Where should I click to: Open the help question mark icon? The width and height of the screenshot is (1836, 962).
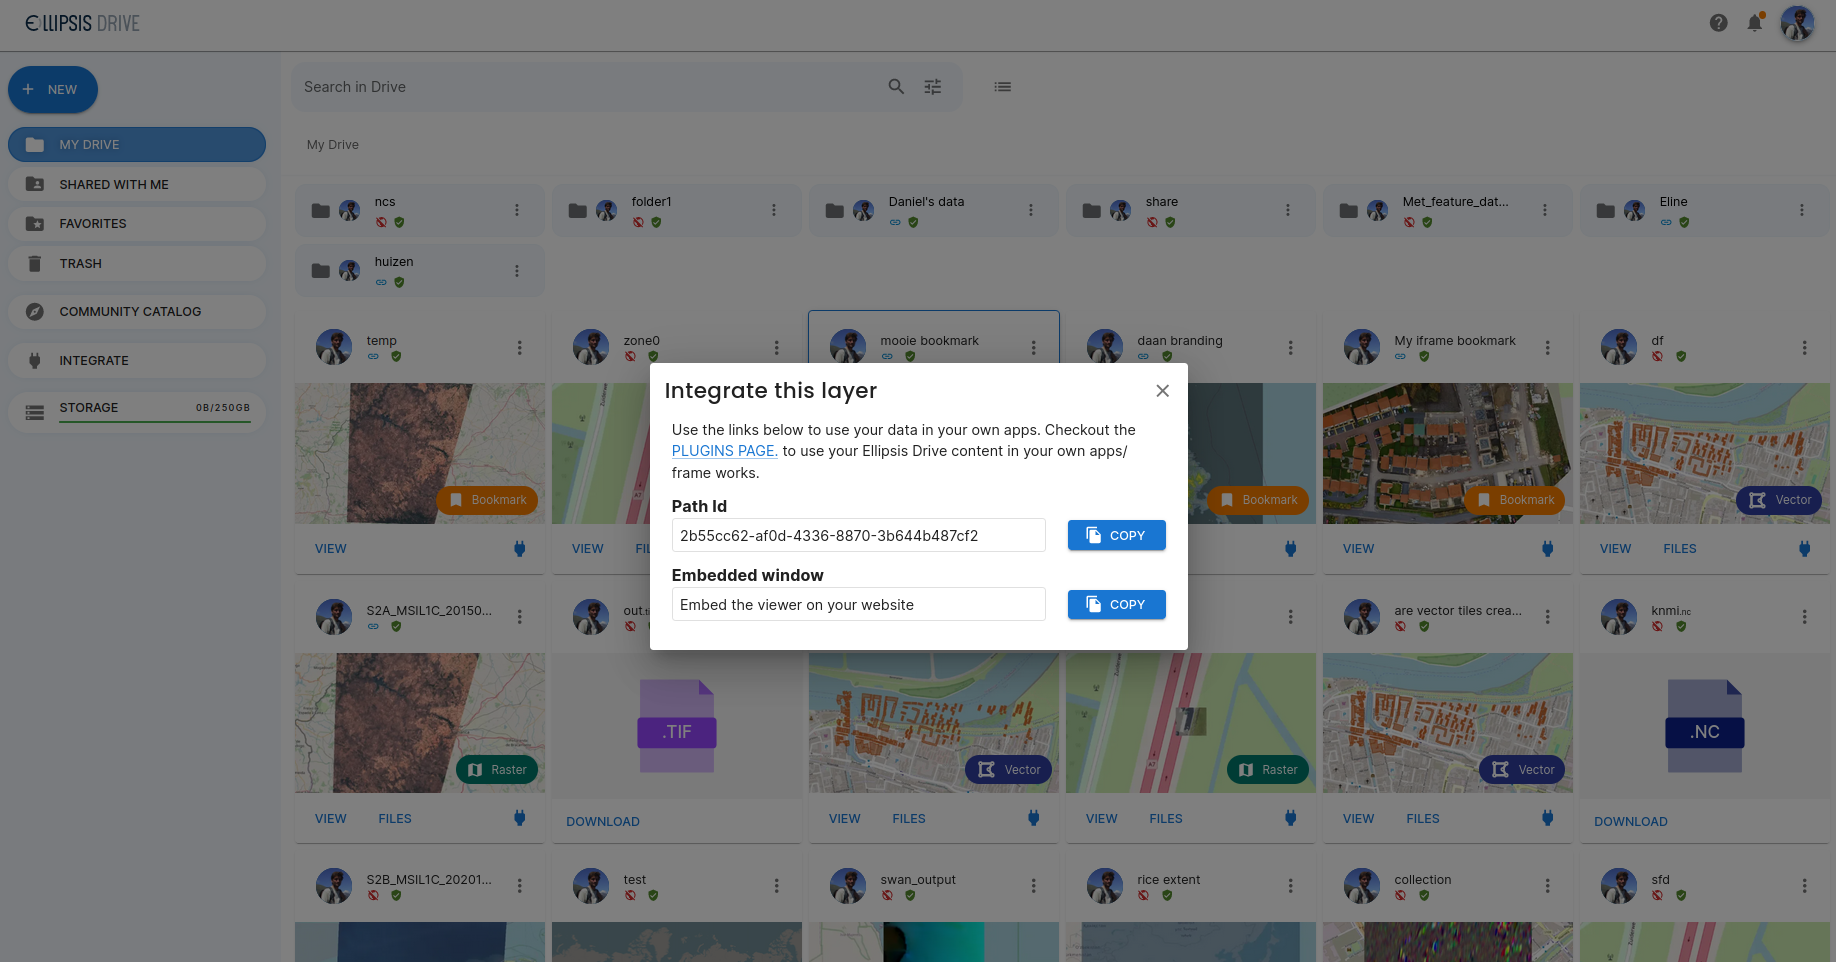tap(1718, 23)
